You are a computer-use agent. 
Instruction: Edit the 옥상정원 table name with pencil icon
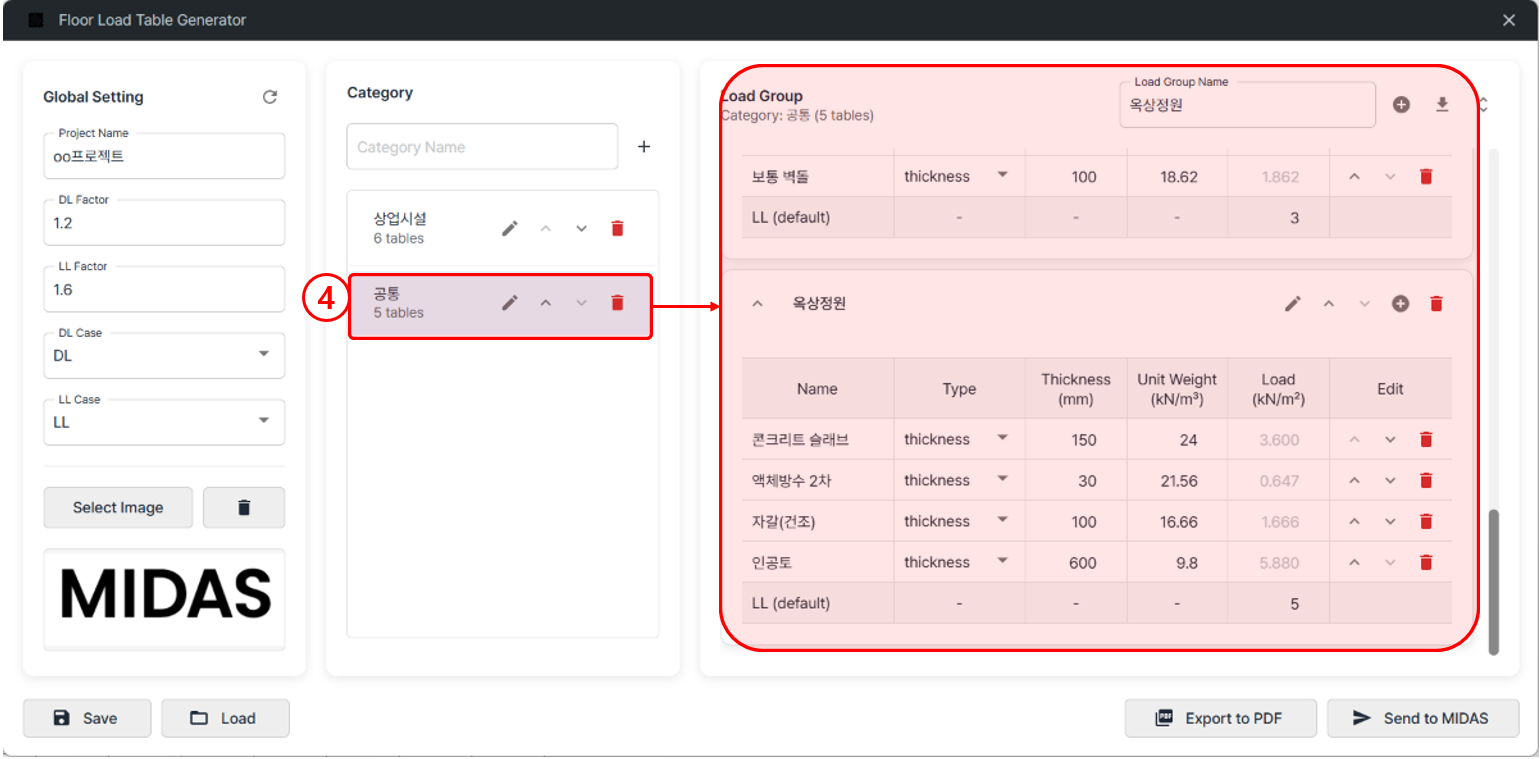tap(1294, 303)
